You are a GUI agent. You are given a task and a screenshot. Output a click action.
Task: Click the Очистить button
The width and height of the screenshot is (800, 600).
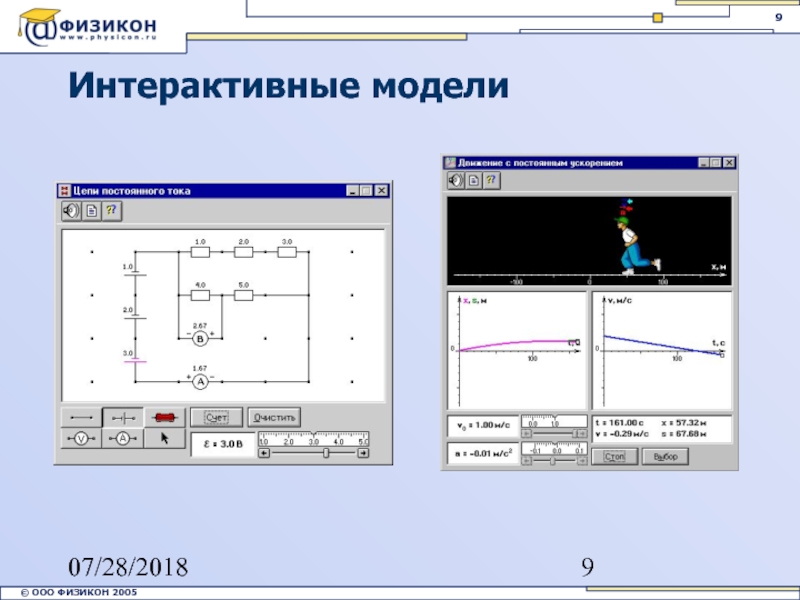pos(274,417)
